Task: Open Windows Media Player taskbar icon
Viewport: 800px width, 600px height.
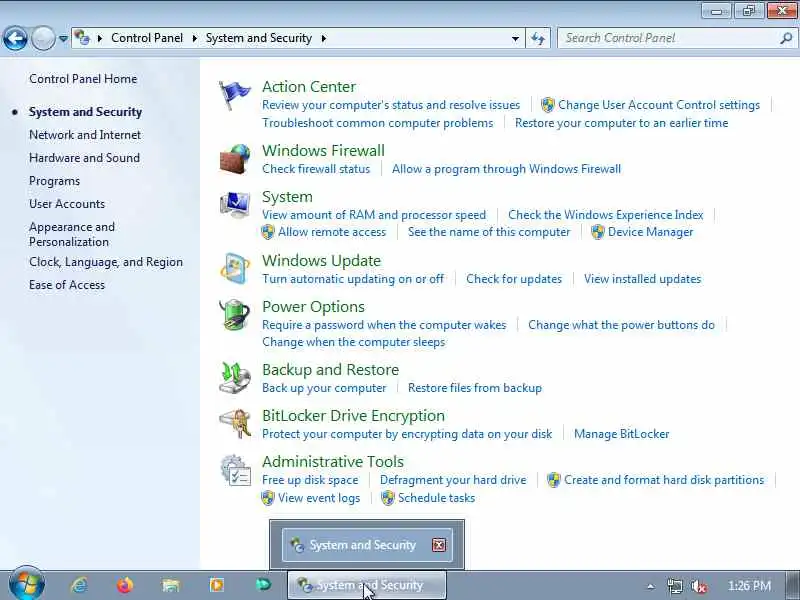Action: [x=217, y=585]
